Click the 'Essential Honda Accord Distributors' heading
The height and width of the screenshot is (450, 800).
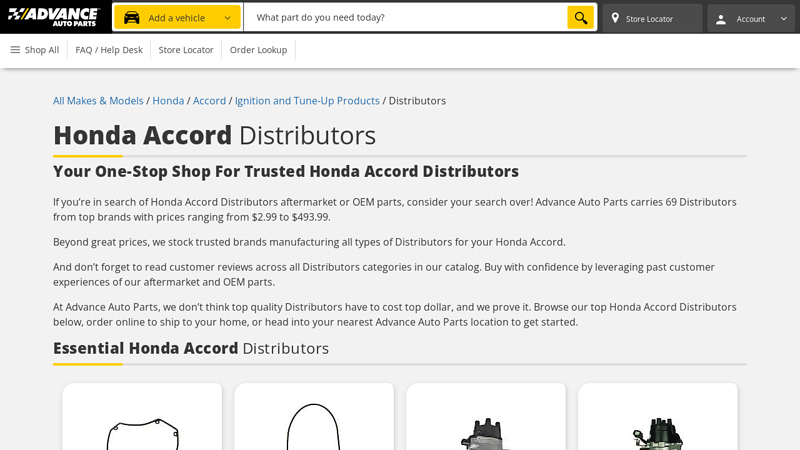191,348
